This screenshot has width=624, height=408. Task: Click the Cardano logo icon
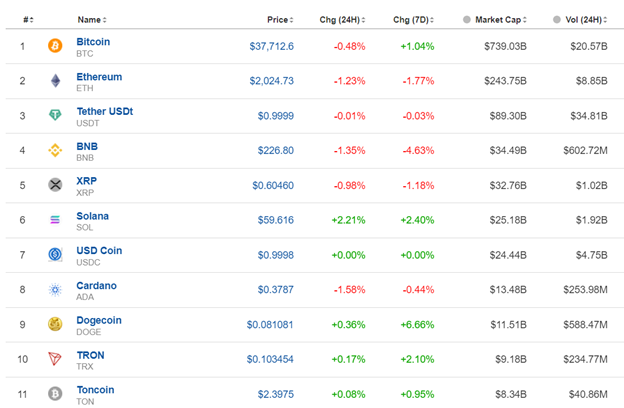pyautogui.click(x=55, y=289)
